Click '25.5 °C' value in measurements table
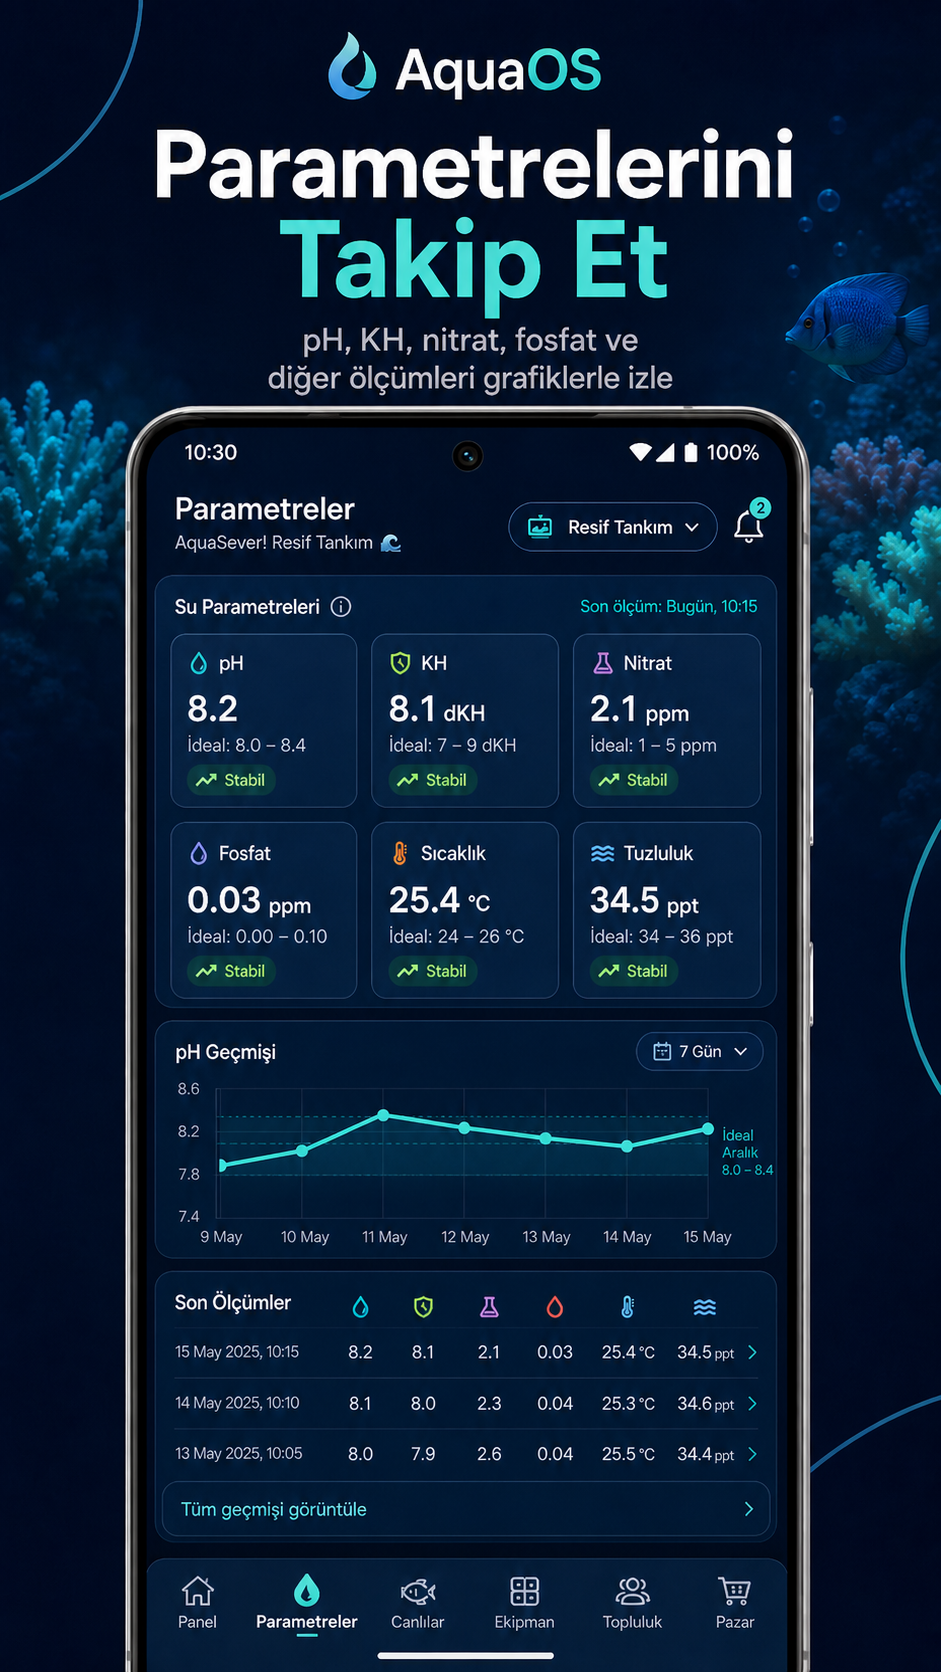 point(628,1454)
